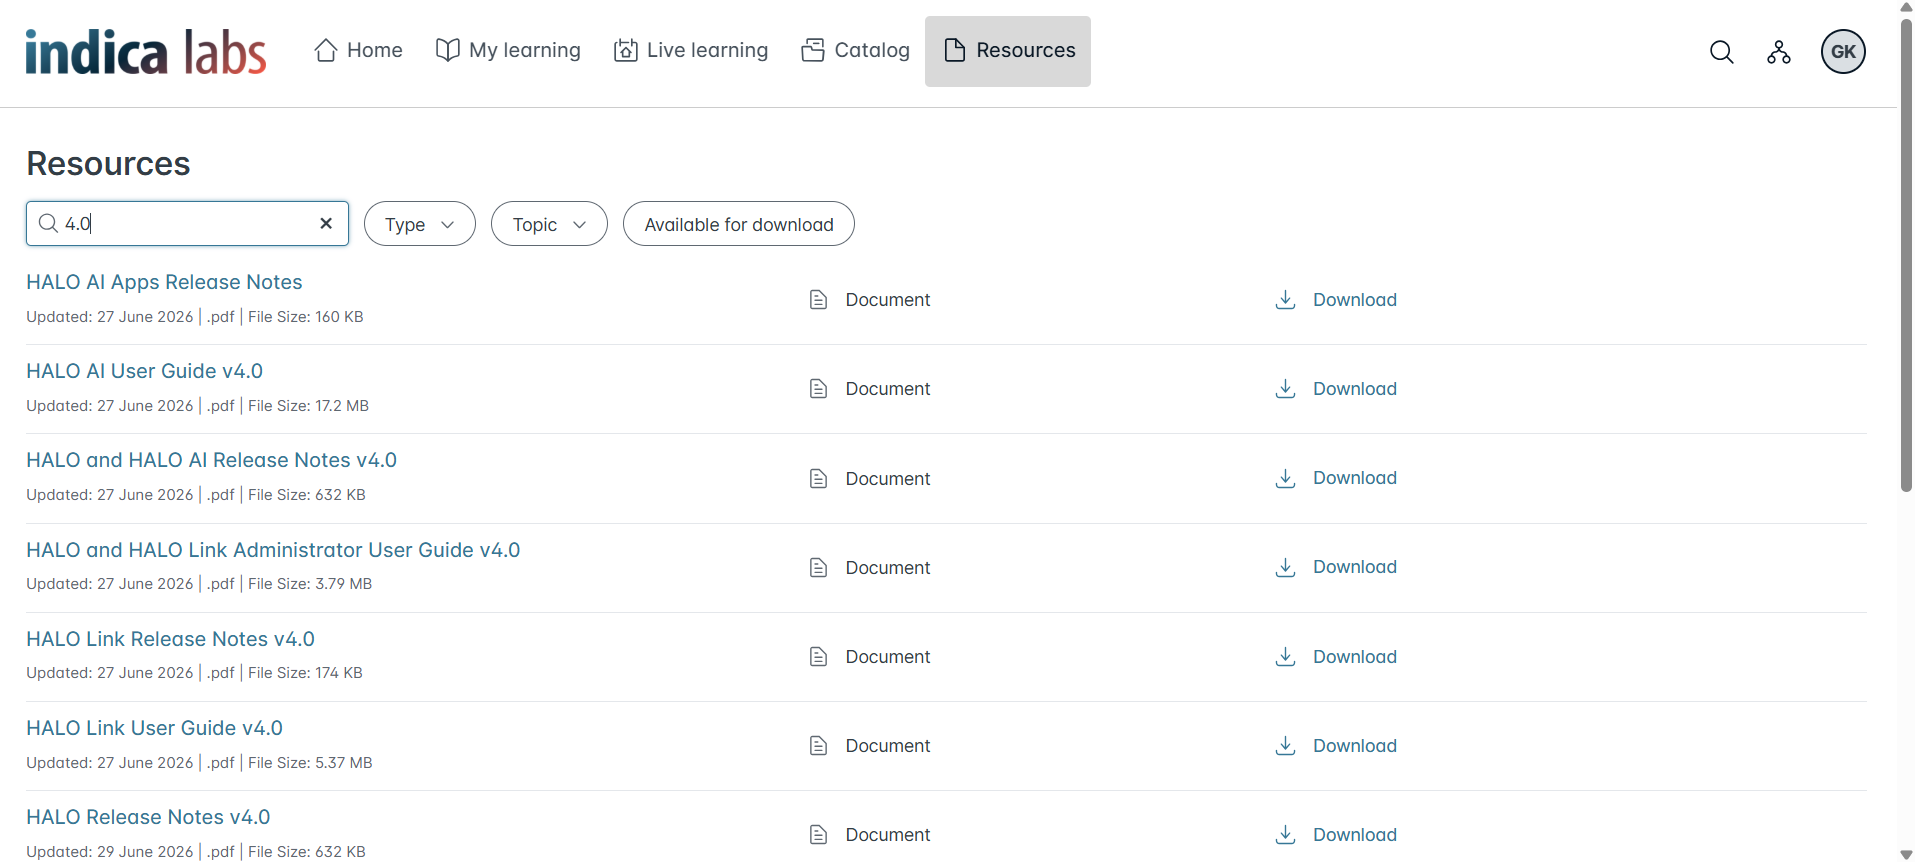Click the document icon in HALO AI User Guide row
Viewport: 1915px width, 862px height.
click(x=818, y=389)
